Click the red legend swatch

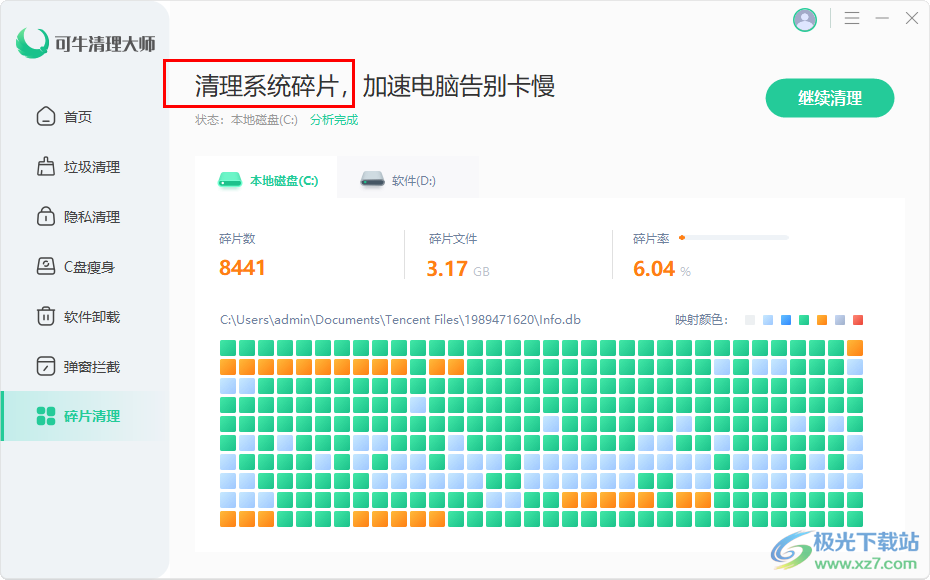[x=858, y=320]
